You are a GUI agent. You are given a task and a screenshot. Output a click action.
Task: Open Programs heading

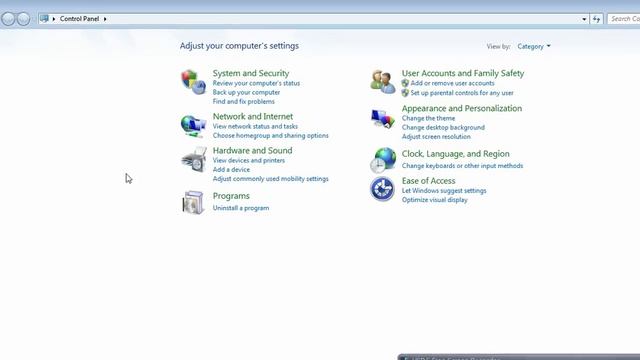click(x=231, y=196)
